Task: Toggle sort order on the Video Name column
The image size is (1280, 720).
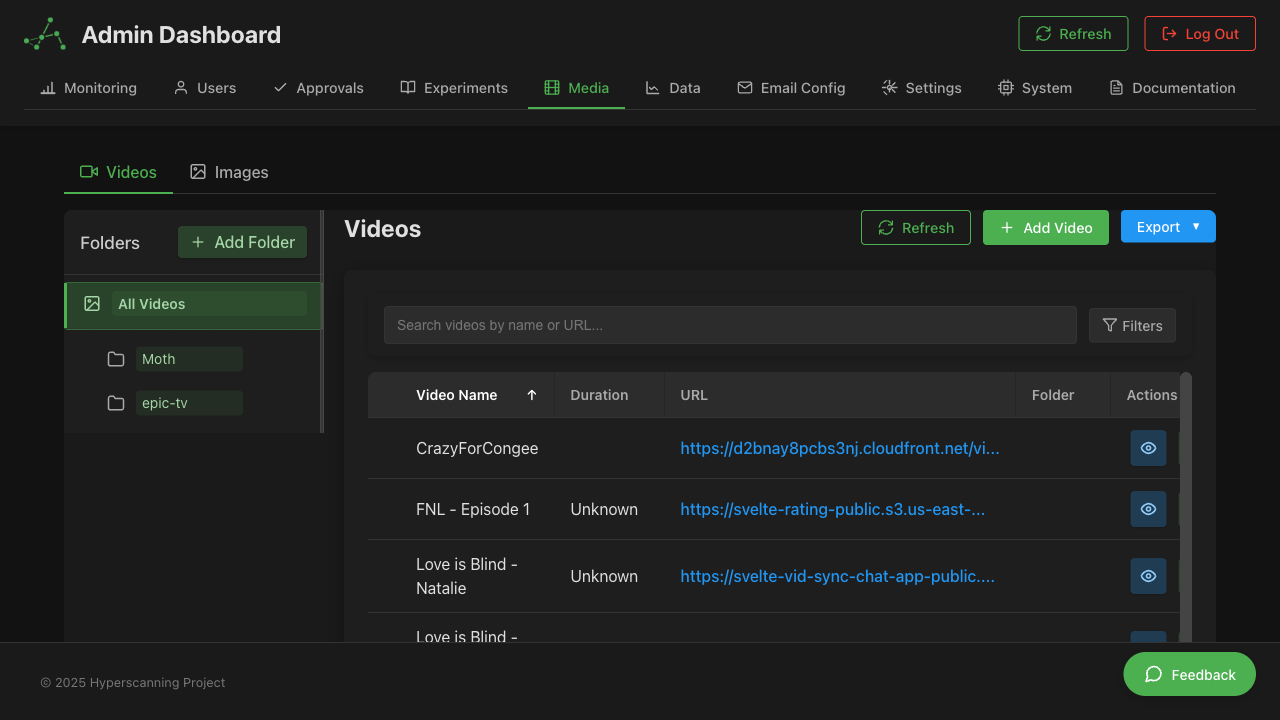Action: point(531,395)
